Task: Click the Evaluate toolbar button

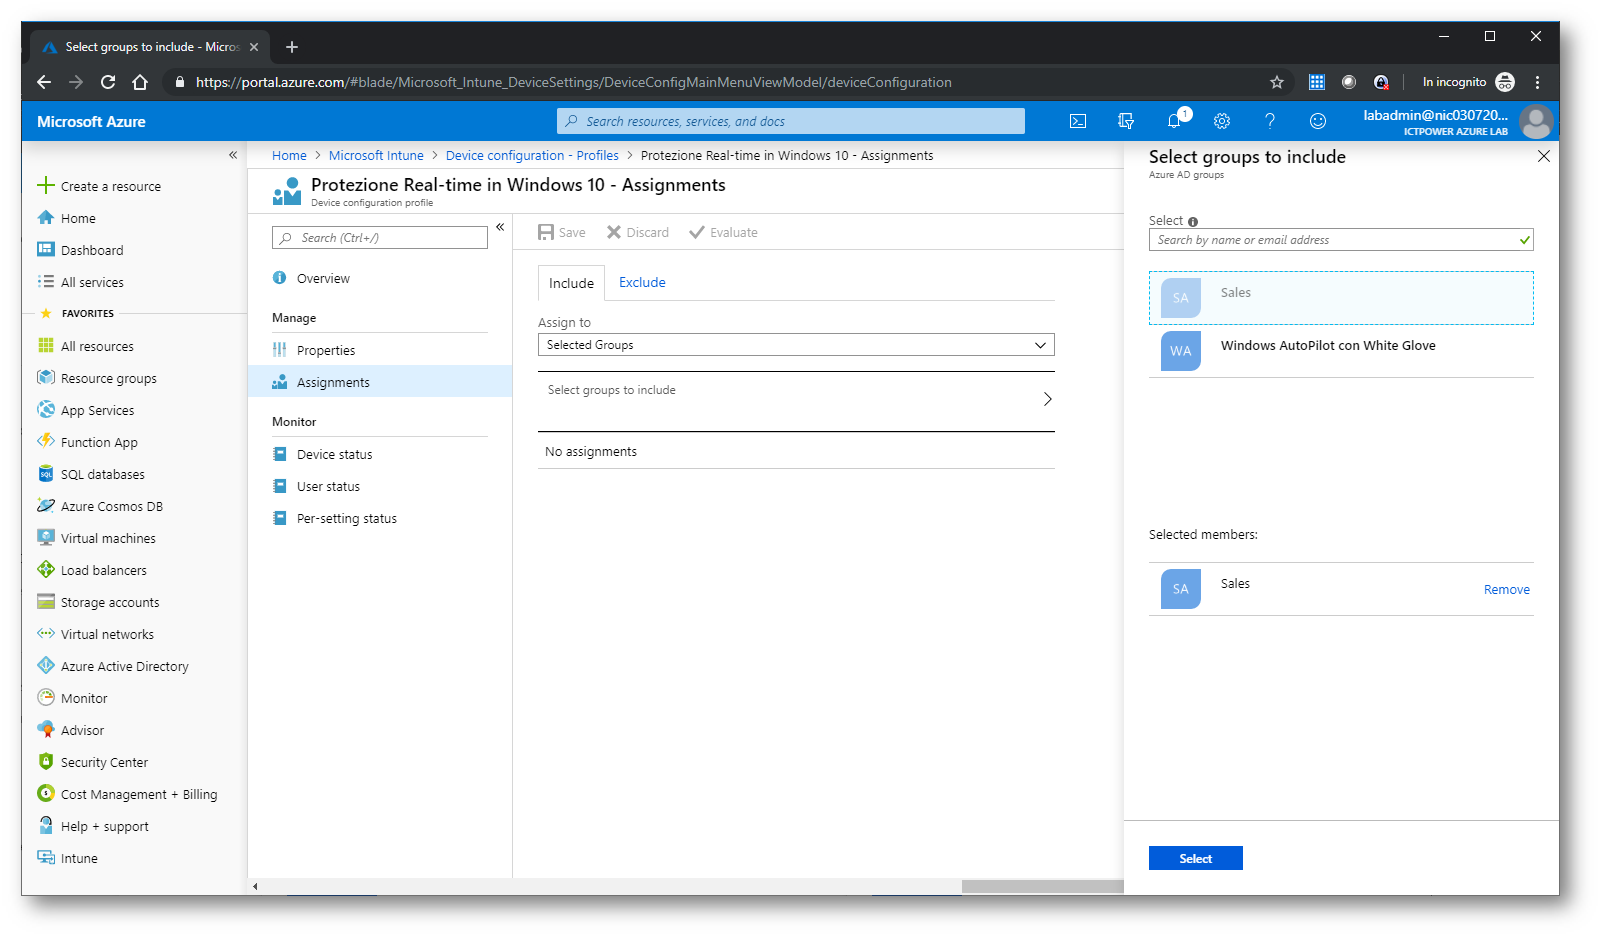Action: click(723, 232)
